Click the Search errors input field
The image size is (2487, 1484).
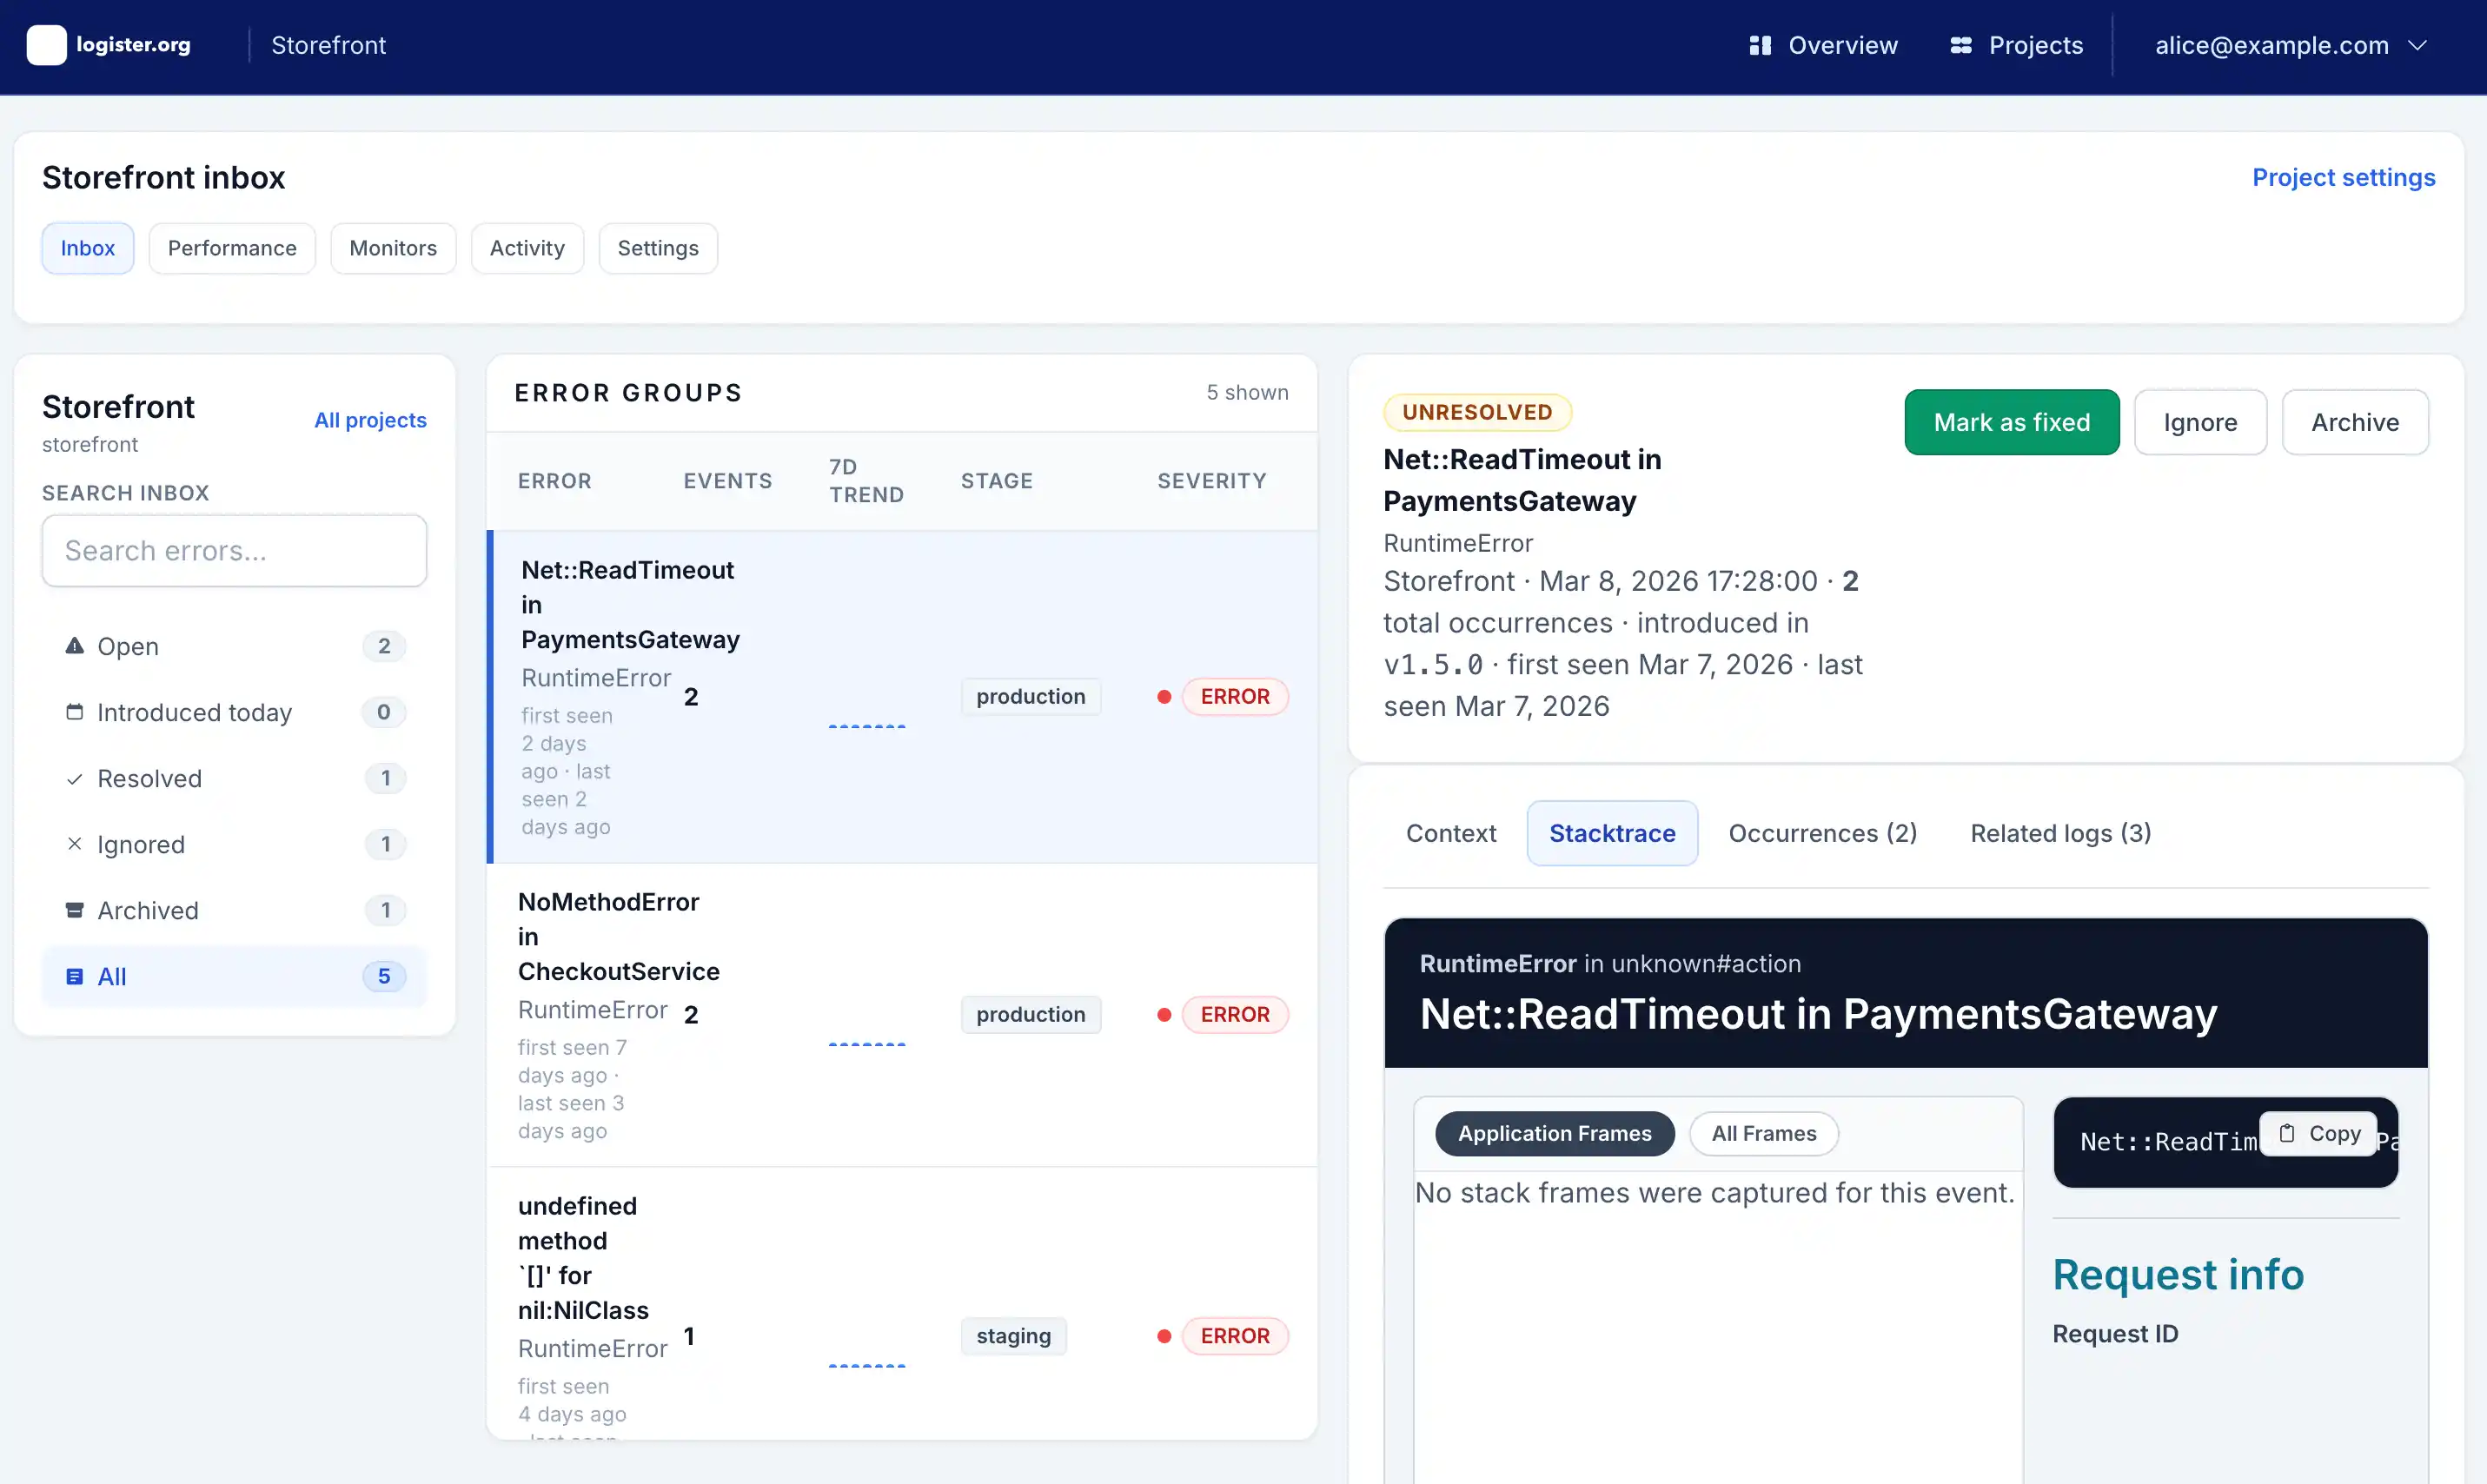pyautogui.click(x=234, y=550)
